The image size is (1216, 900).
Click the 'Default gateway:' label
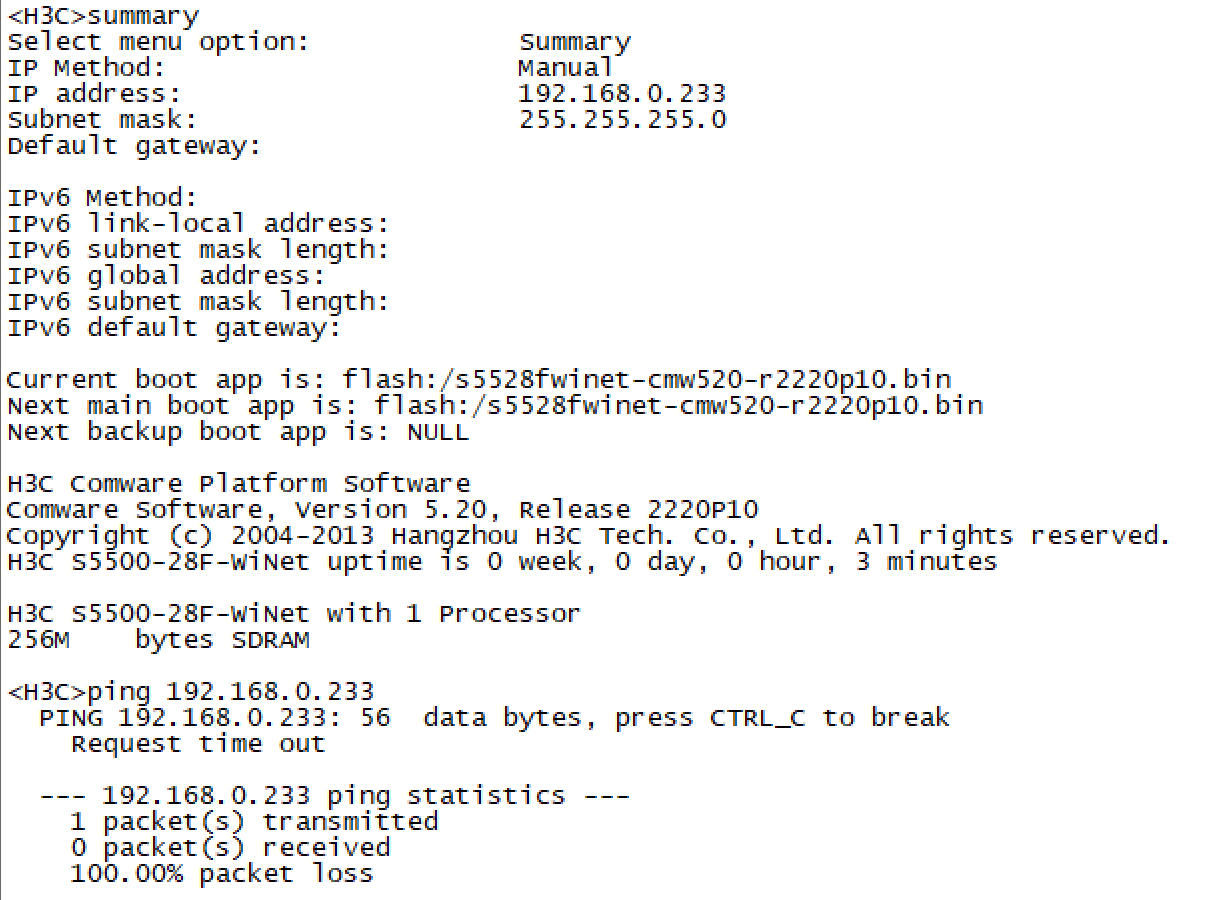pos(134,147)
